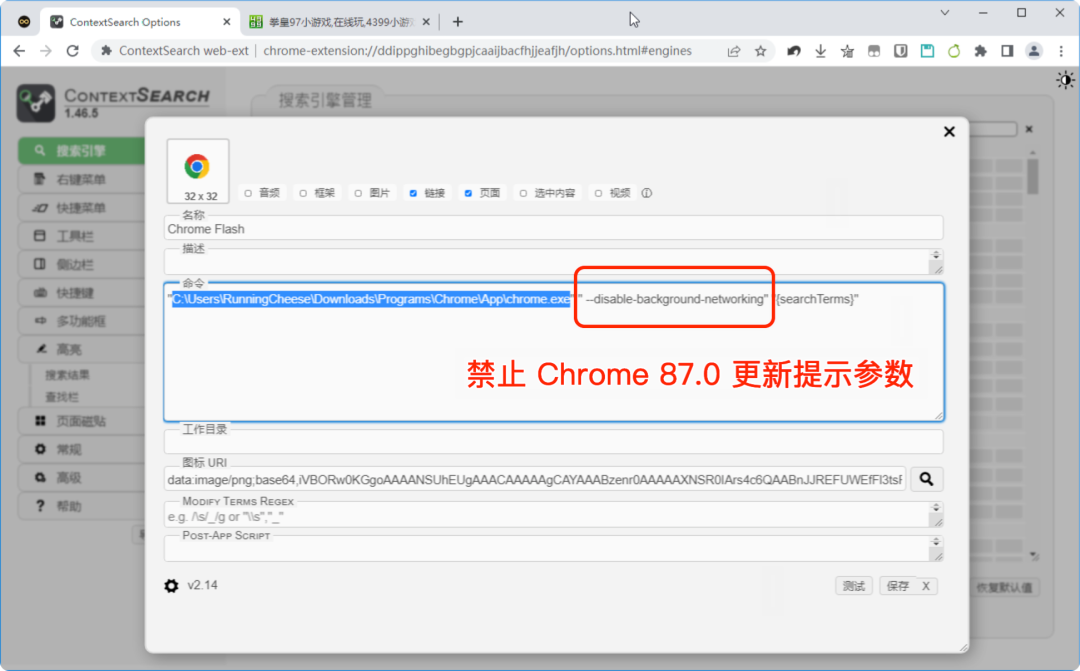
Task: Open 搜索引擎 sidebar section
Action: 81,150
